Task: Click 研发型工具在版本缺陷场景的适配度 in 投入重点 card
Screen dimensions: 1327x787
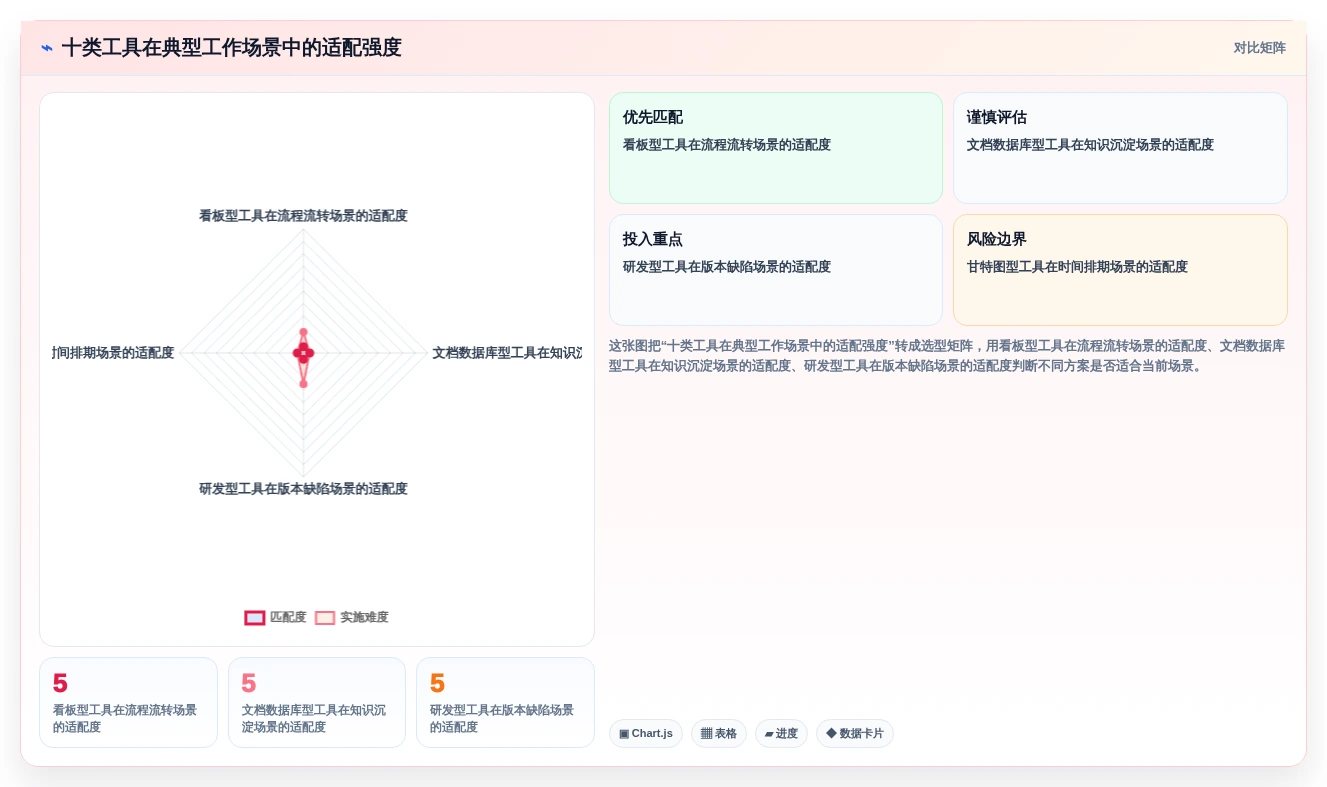Action: (727, 267)
